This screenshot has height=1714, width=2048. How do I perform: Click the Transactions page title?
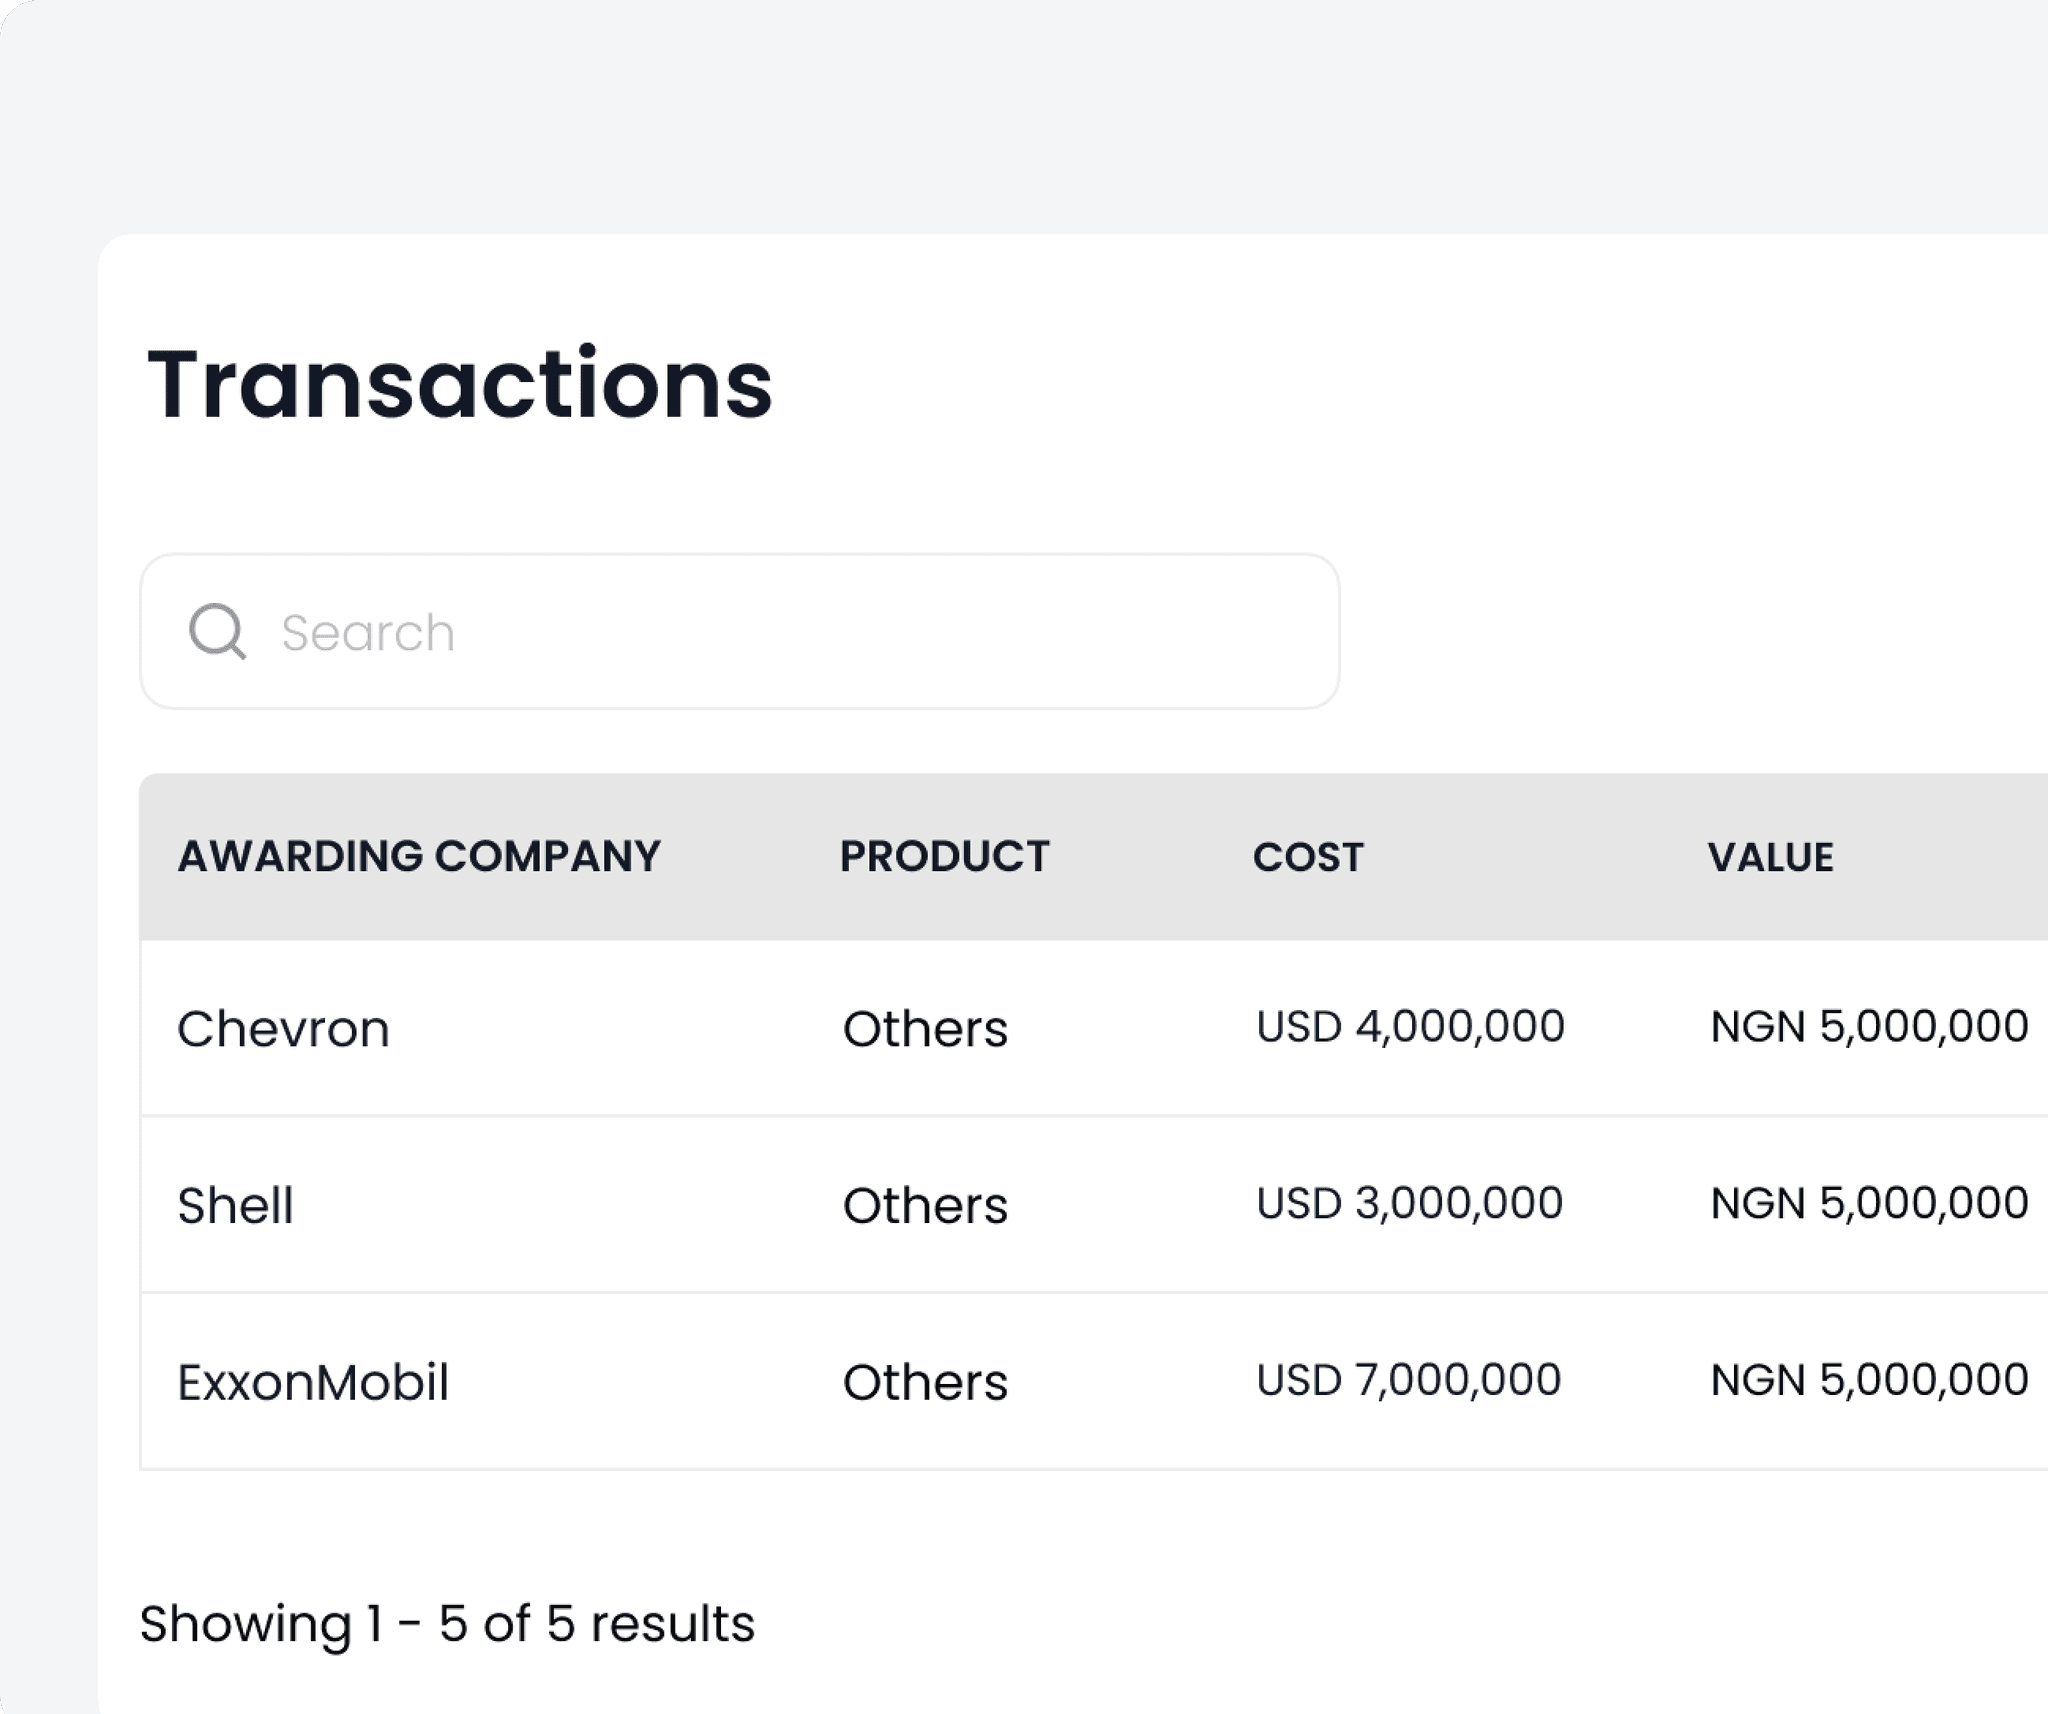tap(459, 385)
